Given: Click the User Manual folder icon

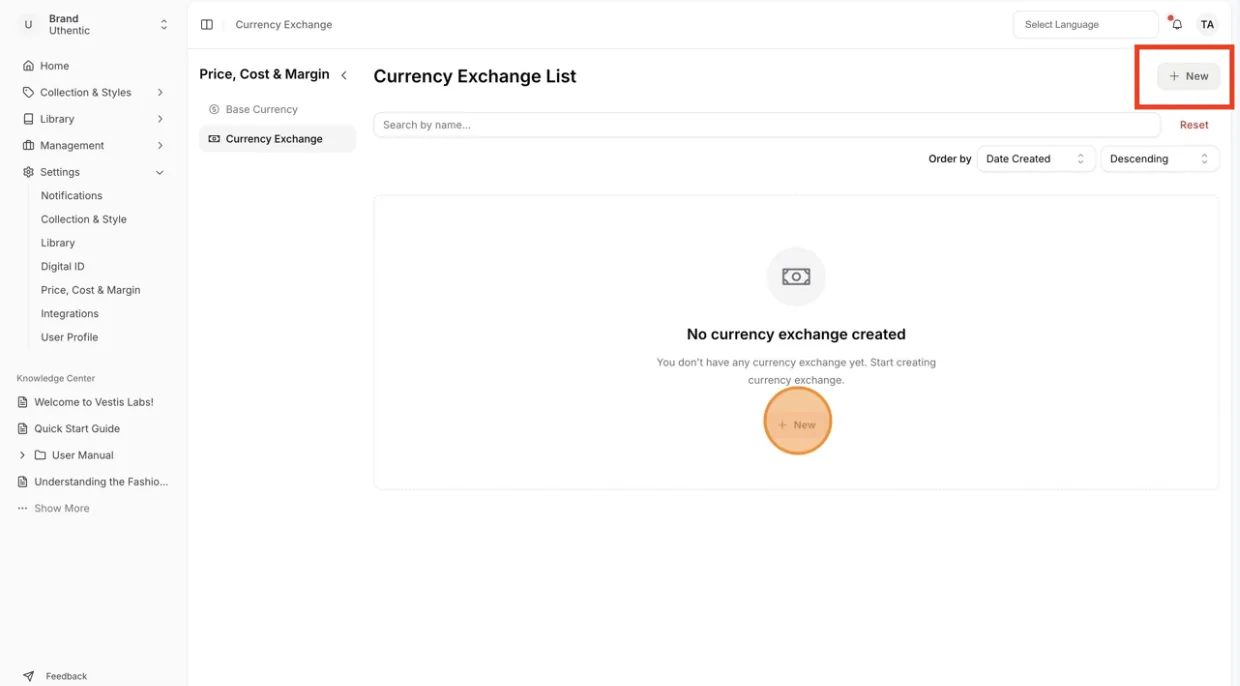Looking at the screenshot, I should click(40, 455).
